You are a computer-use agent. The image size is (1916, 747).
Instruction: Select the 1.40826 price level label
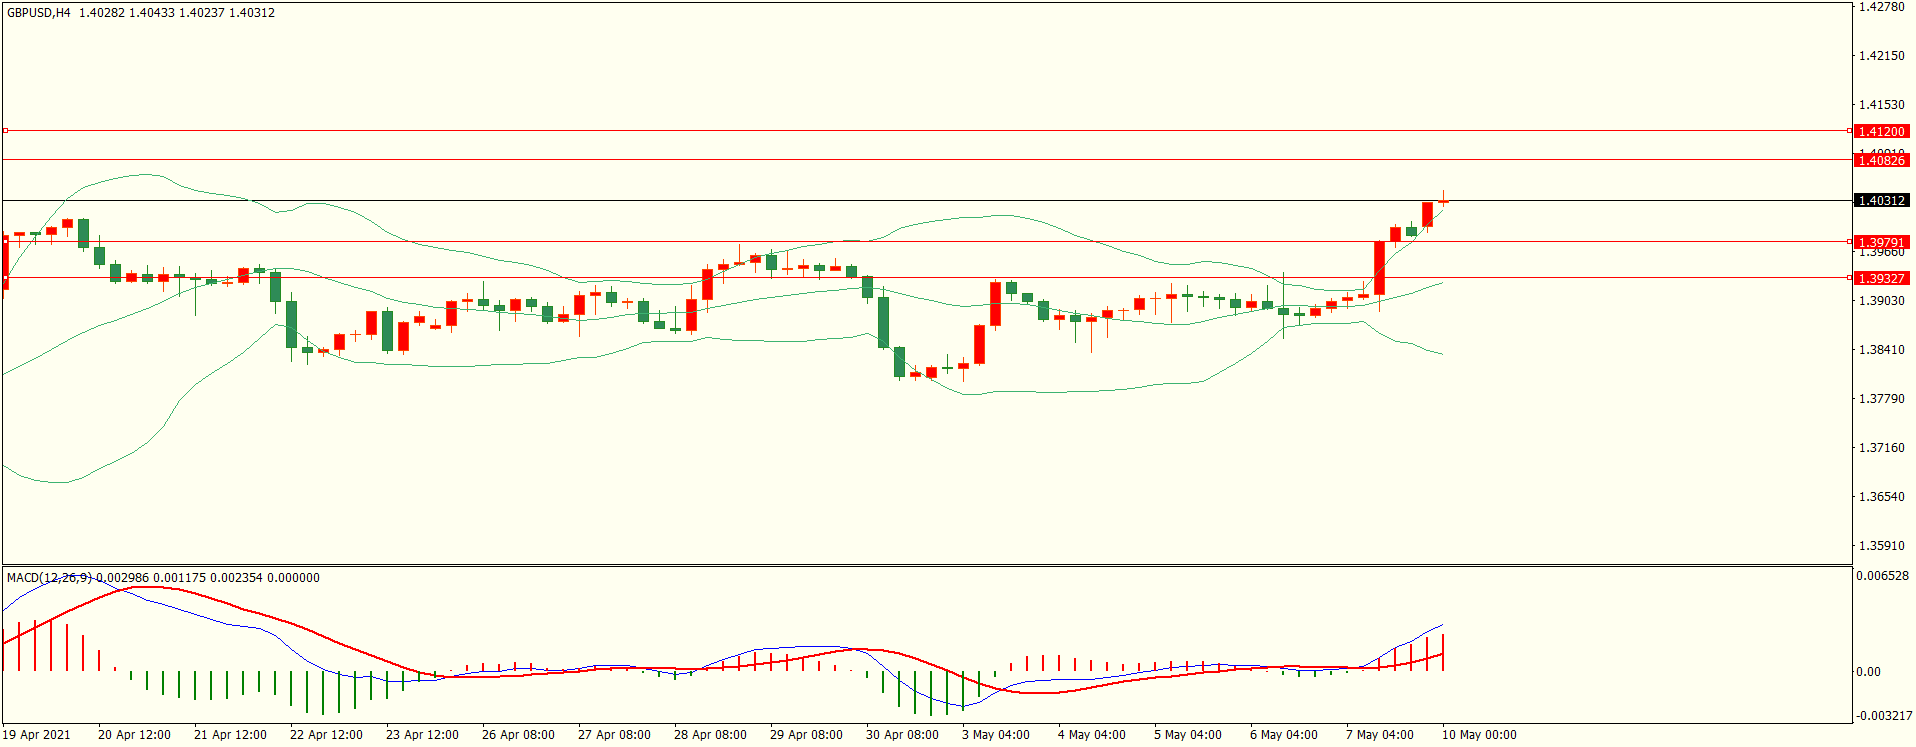pyautogui.click(x=1880, y=160)
